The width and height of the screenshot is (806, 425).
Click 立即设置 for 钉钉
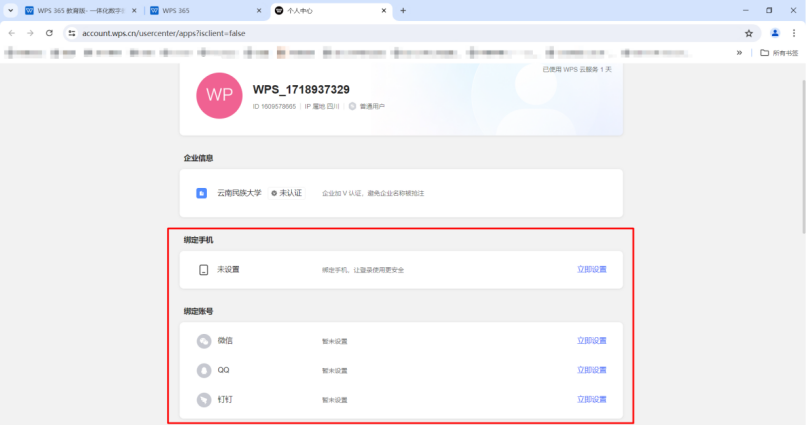click(x=592, y=399)
